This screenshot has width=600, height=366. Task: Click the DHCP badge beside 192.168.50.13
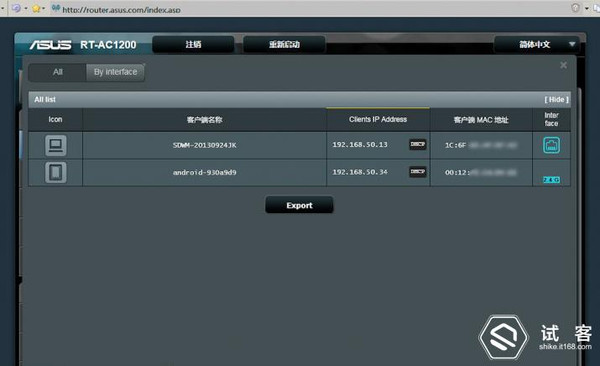coord(417,144)
